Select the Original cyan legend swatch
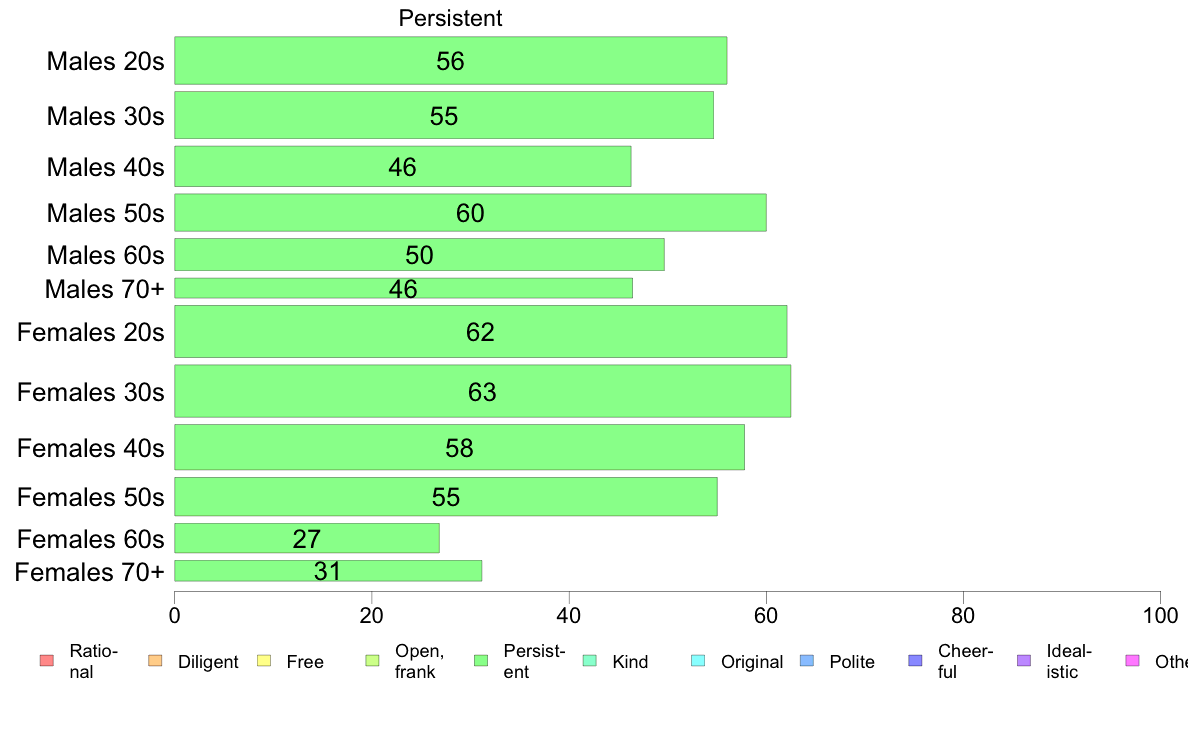This screenshot has height=736, width=1188. point(698,661)
